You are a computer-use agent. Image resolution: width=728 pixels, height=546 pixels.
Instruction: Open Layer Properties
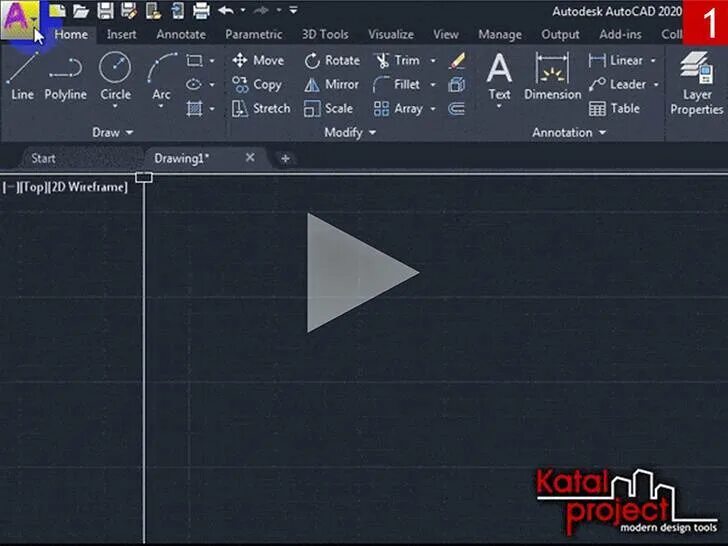(696, 84)
